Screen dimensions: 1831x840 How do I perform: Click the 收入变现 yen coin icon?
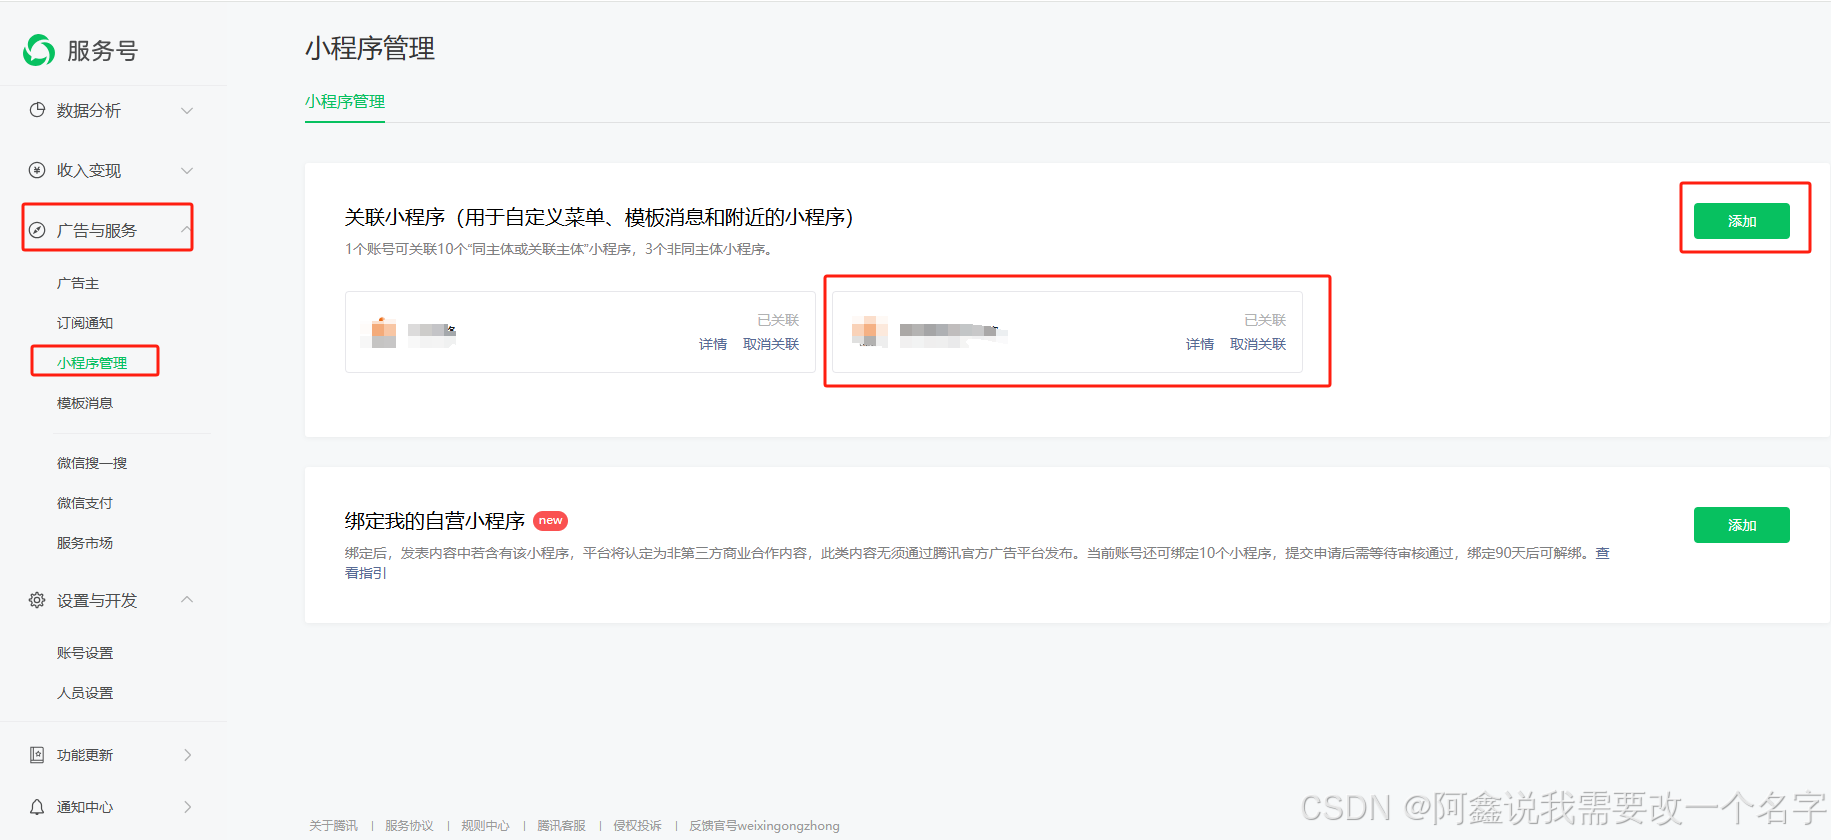37,170
